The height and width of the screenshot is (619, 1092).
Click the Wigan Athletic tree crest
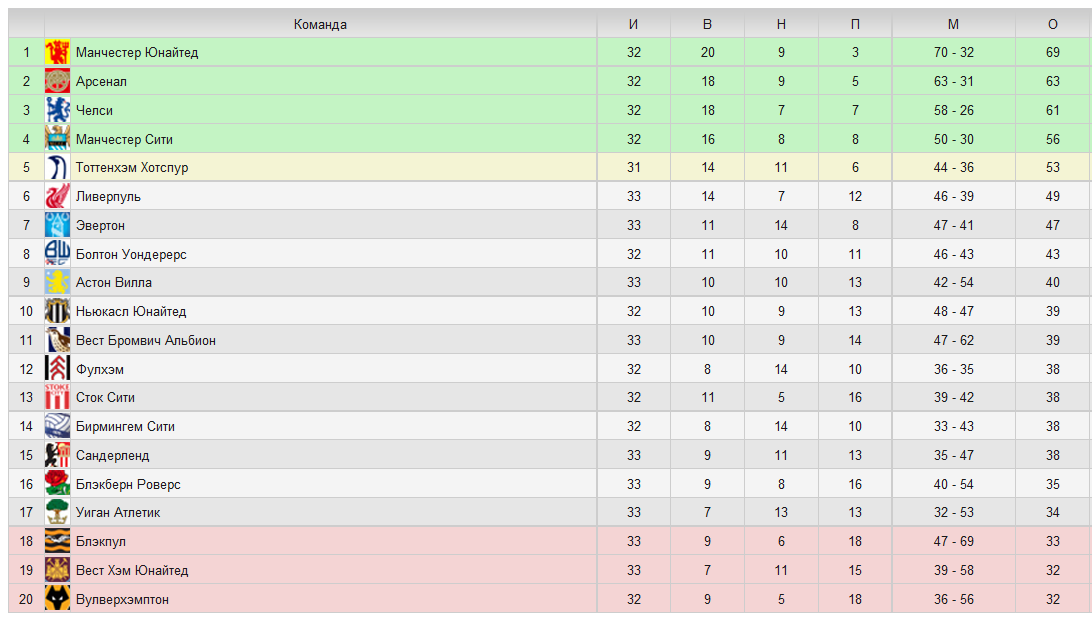(x=57, y=512)
